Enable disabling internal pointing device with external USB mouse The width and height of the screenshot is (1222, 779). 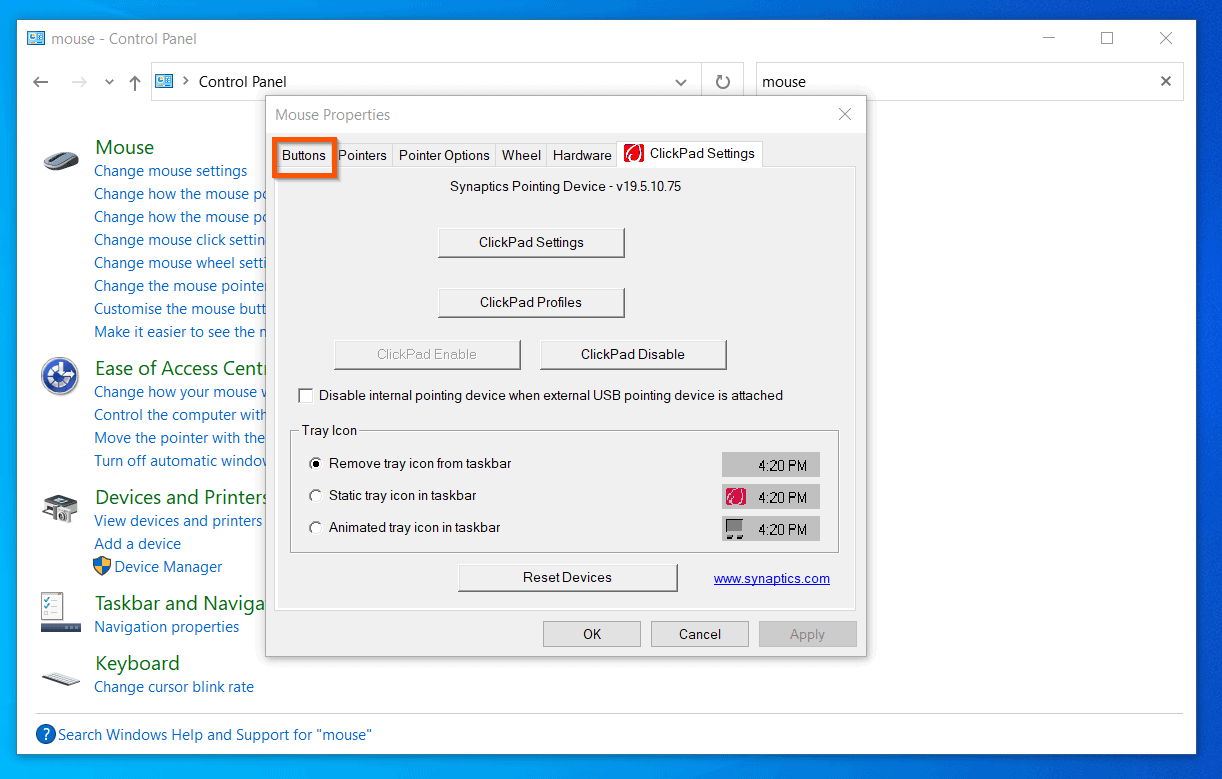click(x=306, y=395)
